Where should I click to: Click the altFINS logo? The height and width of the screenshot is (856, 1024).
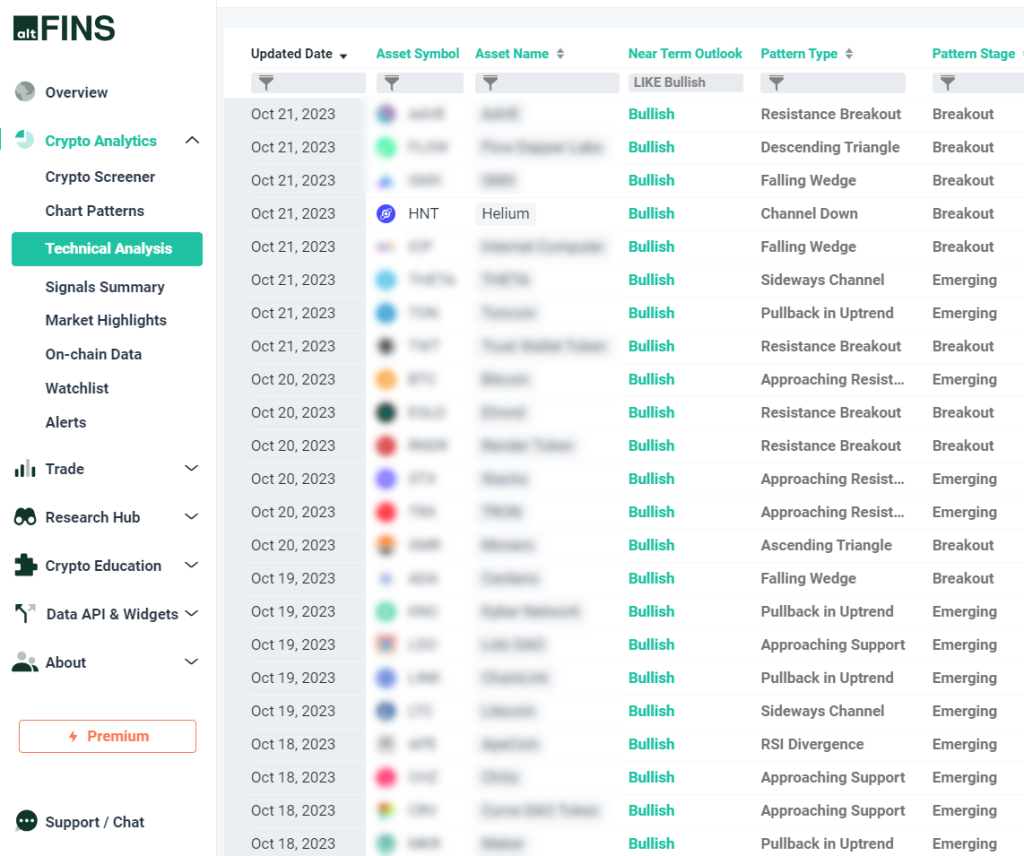pyautogui.click(x=64, y=29)
